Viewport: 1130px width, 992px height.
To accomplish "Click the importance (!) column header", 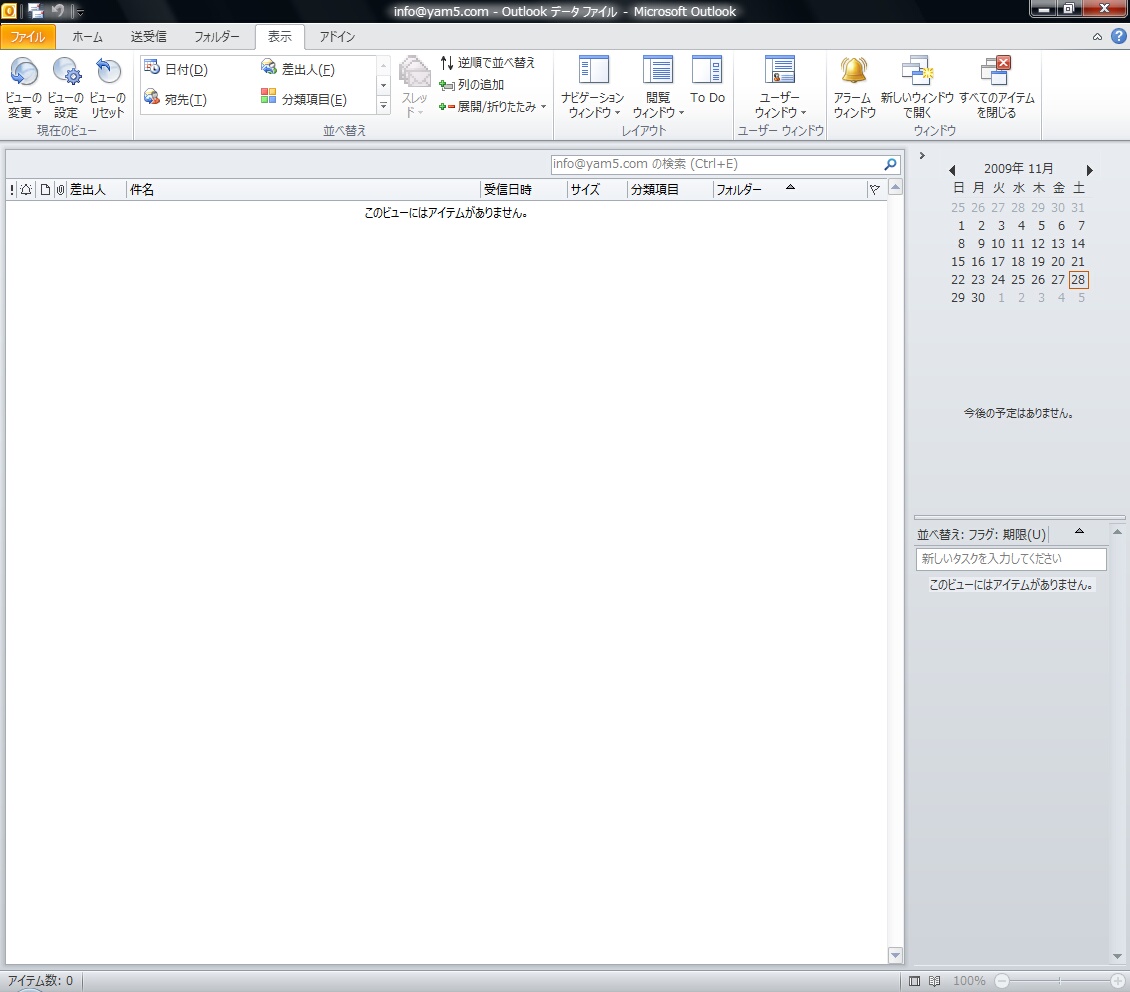I will click(x=12, y=189).
